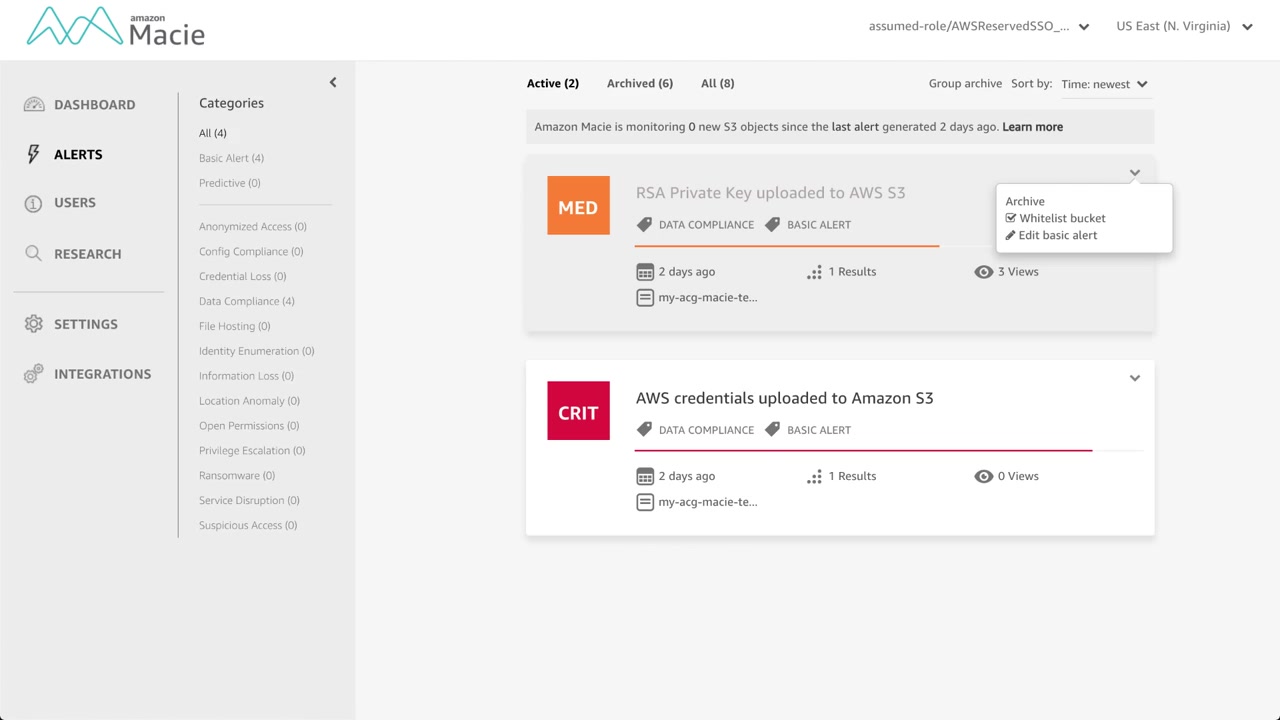The width and height of the screenshot is (1280, 720).
Task: Switch to the Archived (6) tab
Action: pos(640,83)
